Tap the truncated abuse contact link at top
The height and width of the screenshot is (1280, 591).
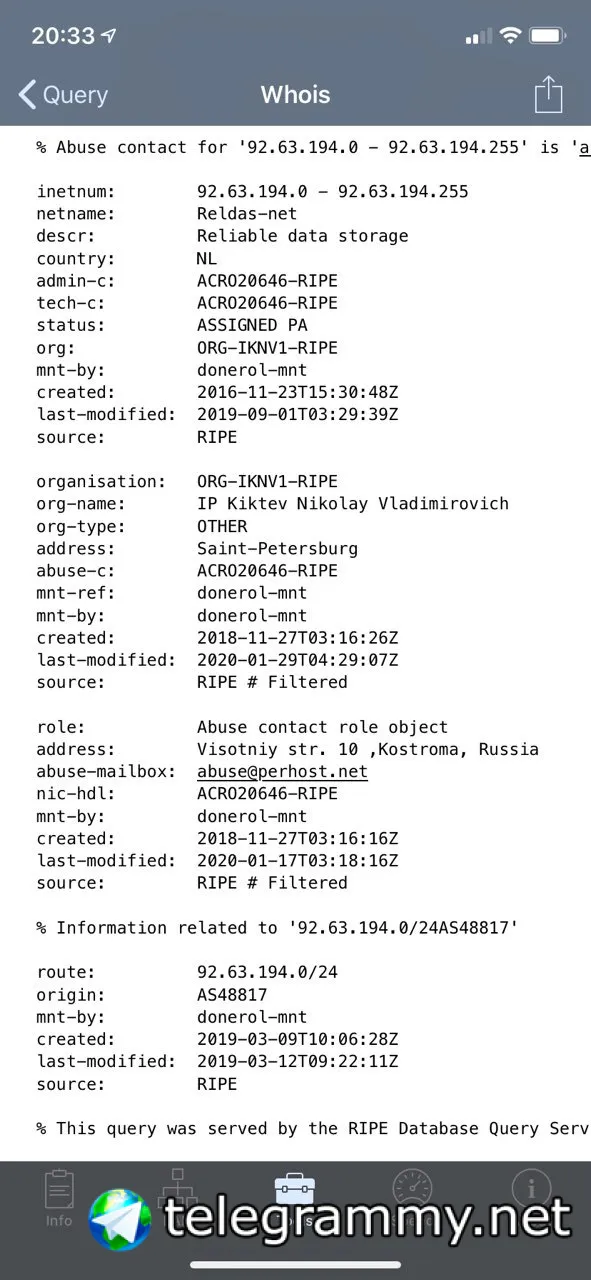(583, 147)
